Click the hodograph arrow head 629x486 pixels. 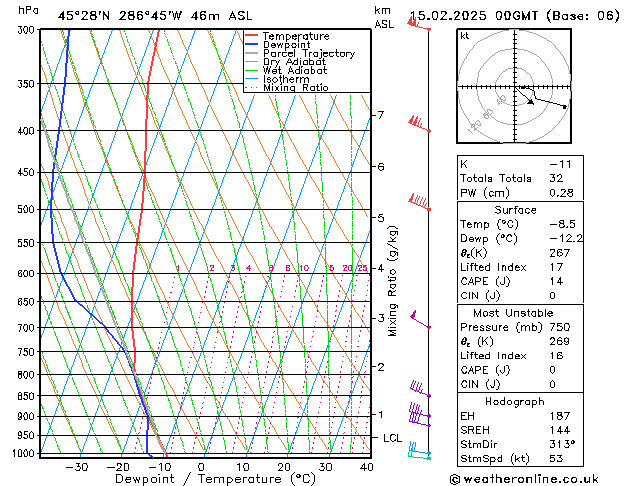[531, 102]
